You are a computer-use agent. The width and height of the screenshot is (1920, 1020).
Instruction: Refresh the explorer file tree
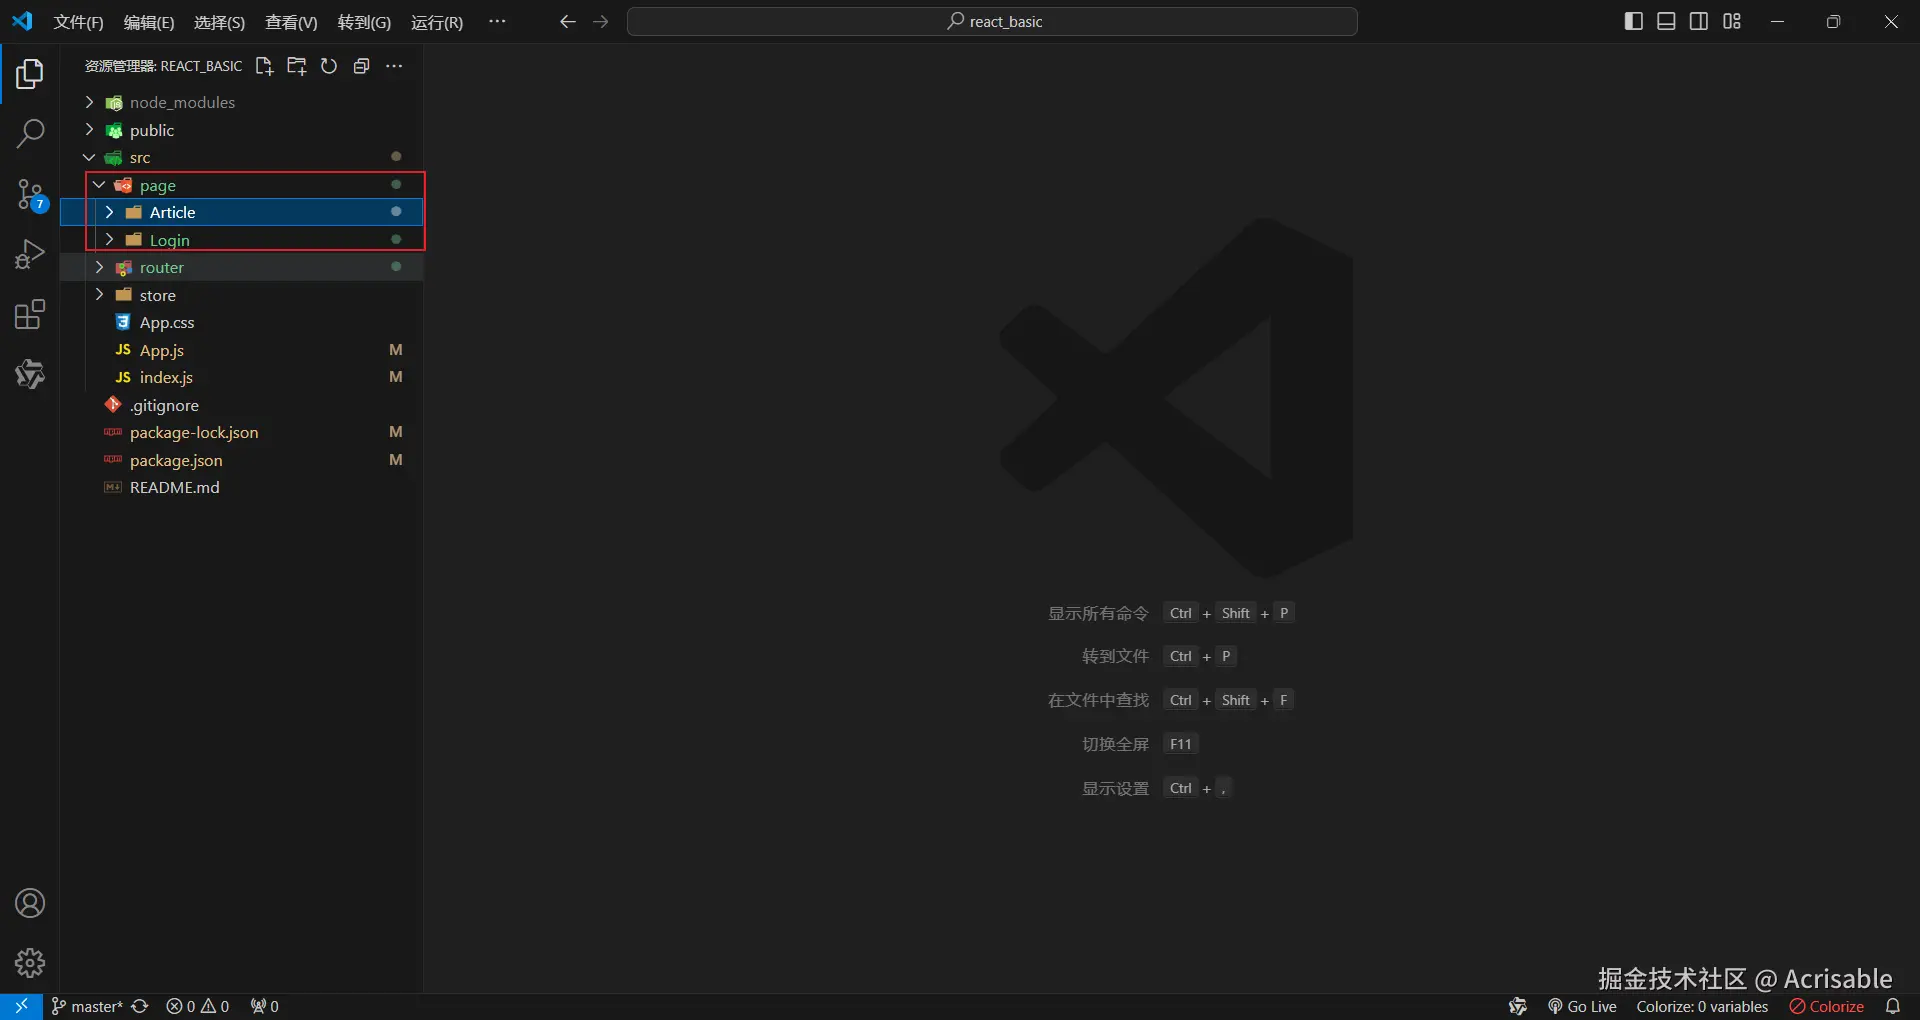pos(329,66)
